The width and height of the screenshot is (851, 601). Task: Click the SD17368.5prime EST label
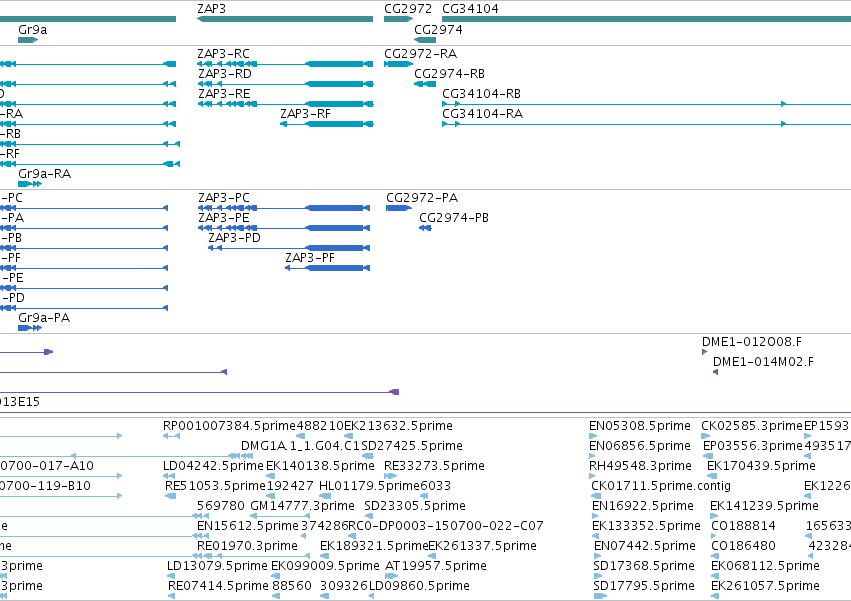644,566
